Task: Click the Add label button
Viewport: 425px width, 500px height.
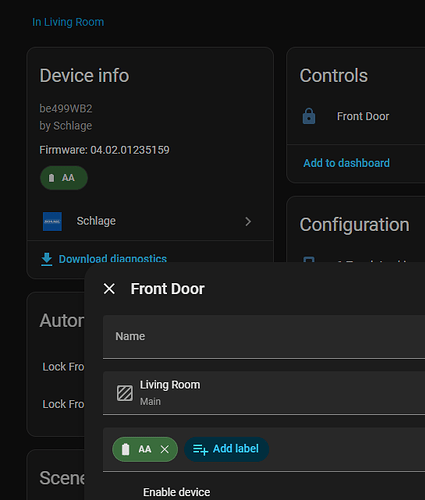Action: click(x=226, y=449)
